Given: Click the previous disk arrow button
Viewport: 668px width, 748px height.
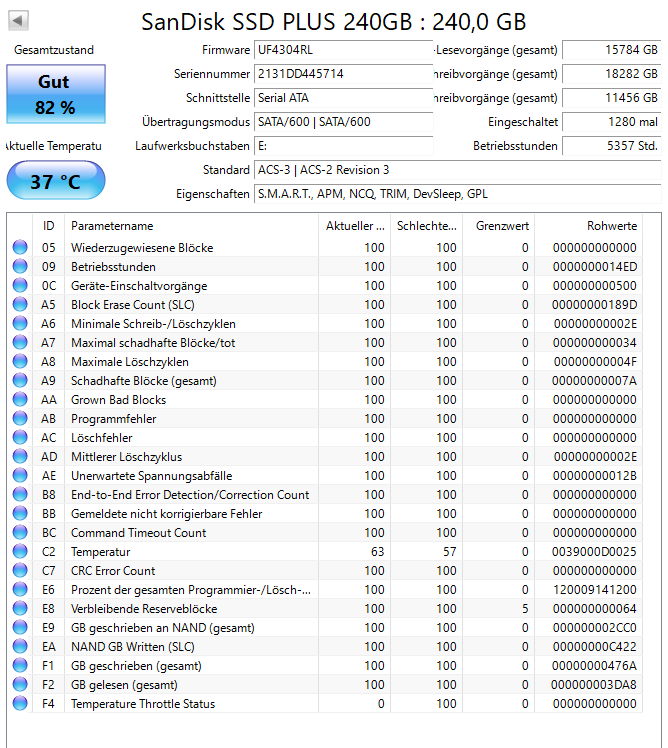Looking at the screenshot, I should pyautogui.click(x=19, y=21).
